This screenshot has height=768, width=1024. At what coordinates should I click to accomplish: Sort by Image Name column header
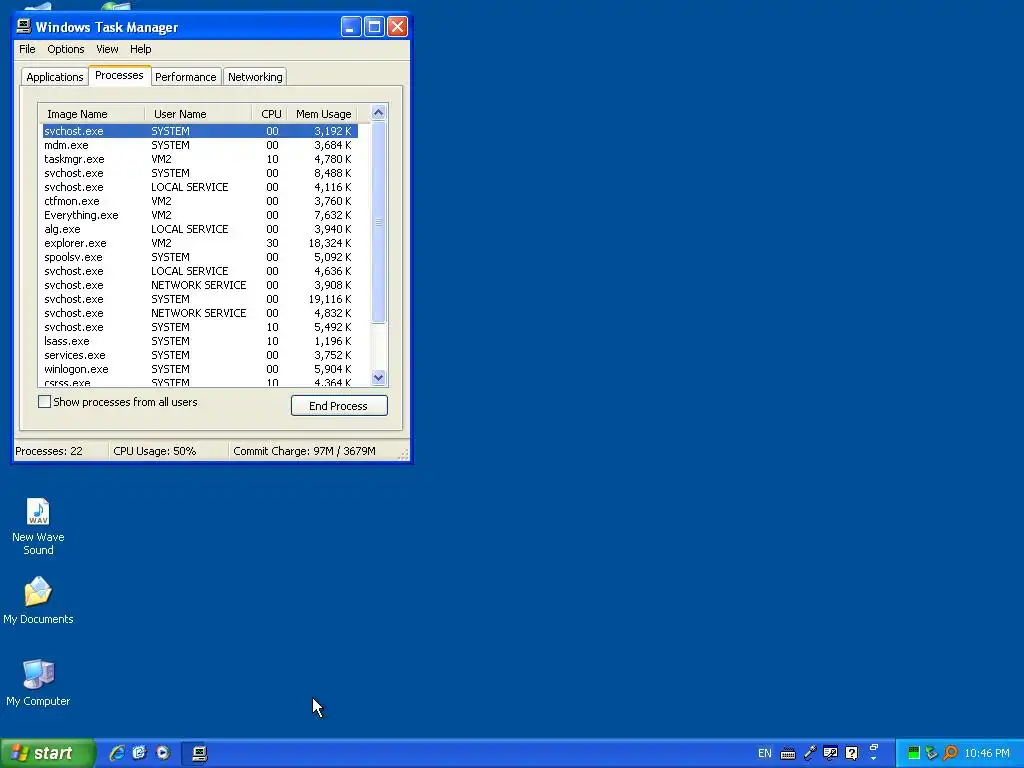[91, 114]
